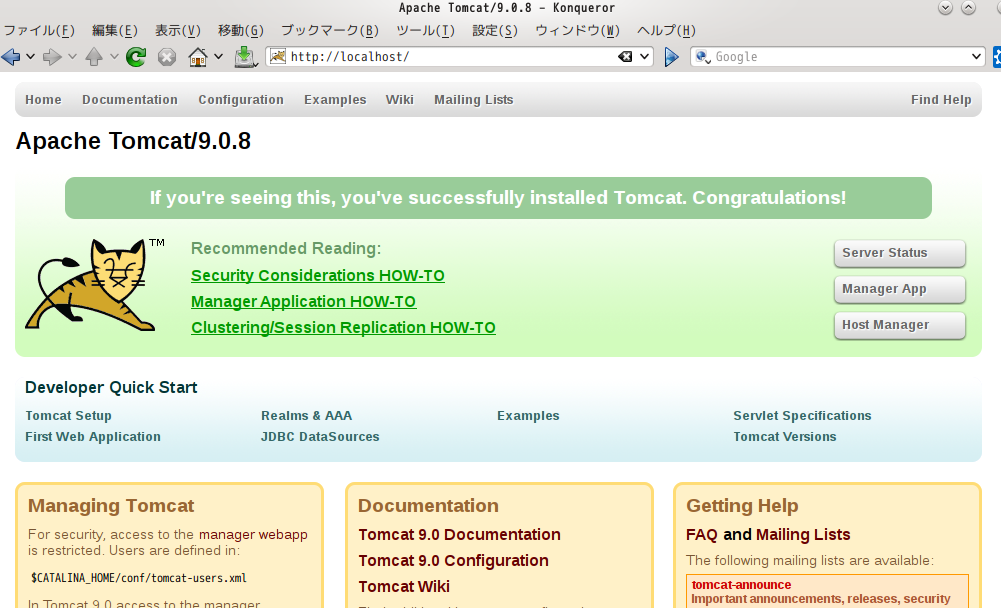The height and width of the screenshot is (608, 1001).
Task: Open Tomcat Versions link
Action: pyautogui.click(x=785, y=437)
